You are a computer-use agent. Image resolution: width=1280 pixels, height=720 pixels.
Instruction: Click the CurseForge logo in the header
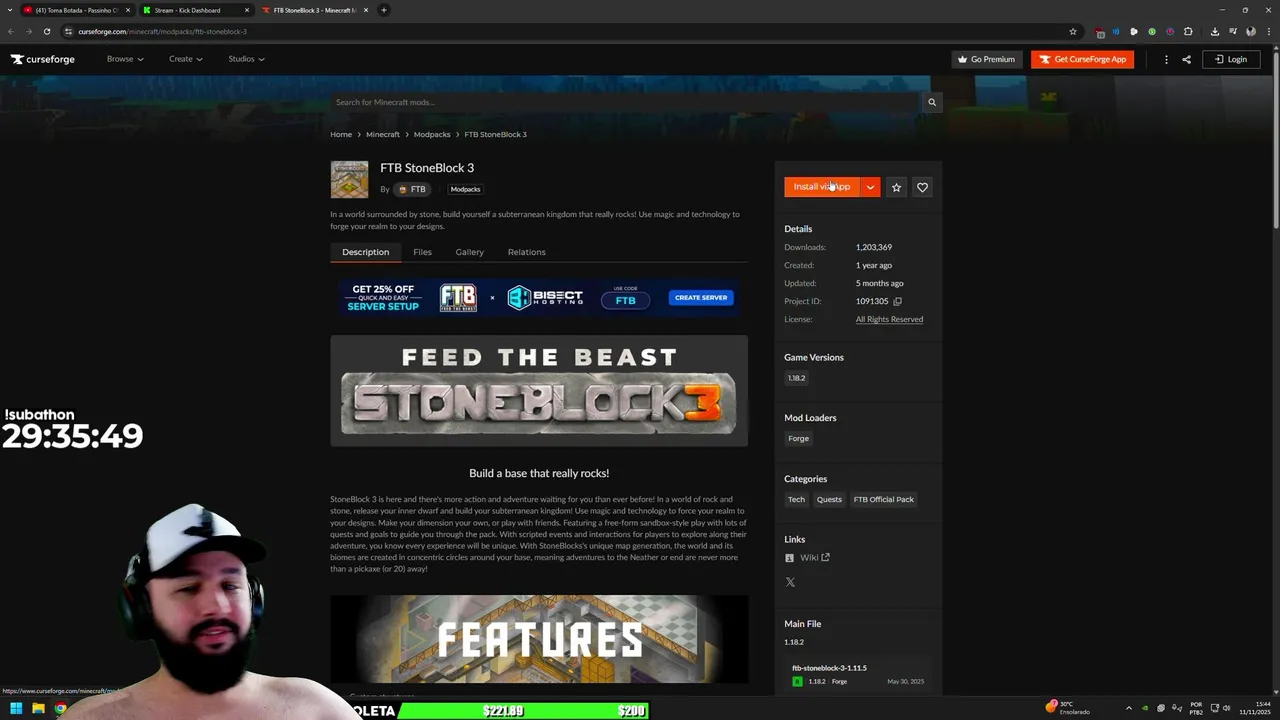click(43, 59)
